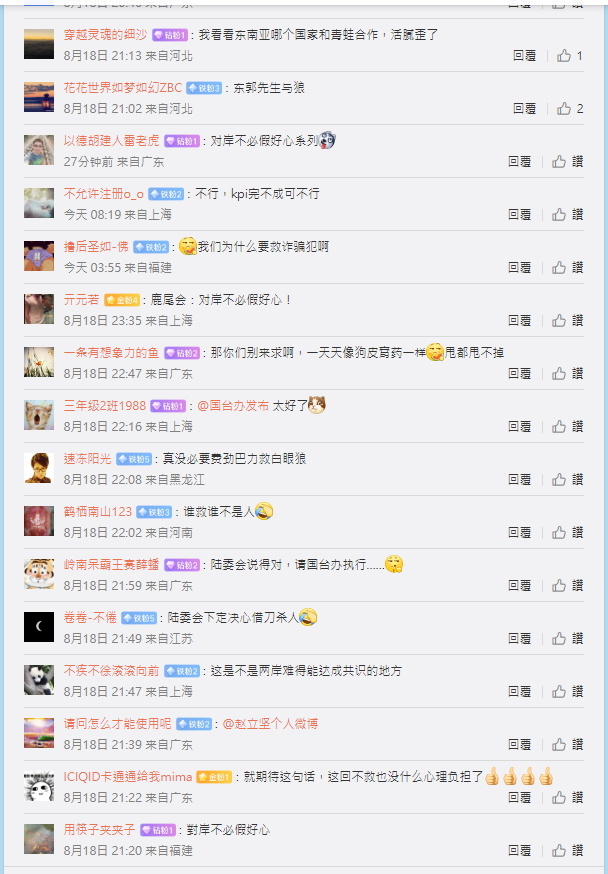Open the tiger avatar of 岭南呆霸王赛薛蟠
Screen dimensions: 608x874
(x=39, y=574)
